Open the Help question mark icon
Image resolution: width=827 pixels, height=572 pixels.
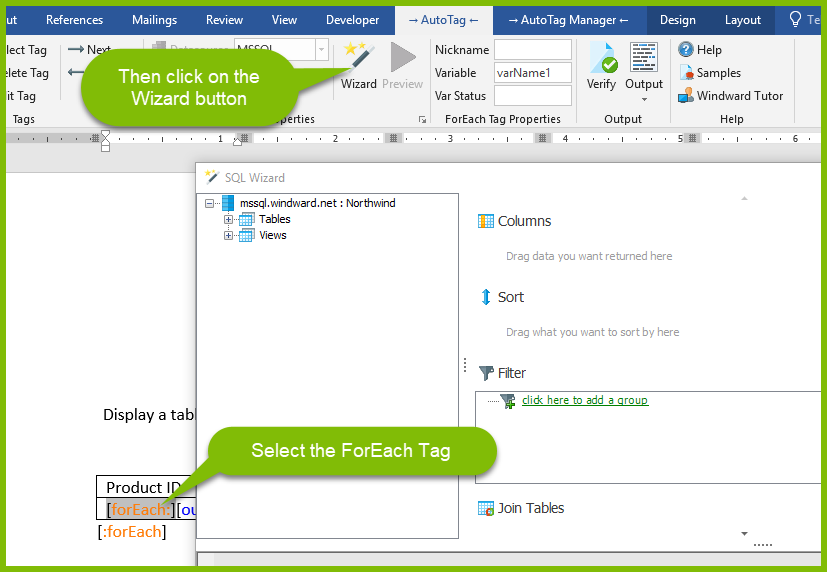(x=686, y=50)
